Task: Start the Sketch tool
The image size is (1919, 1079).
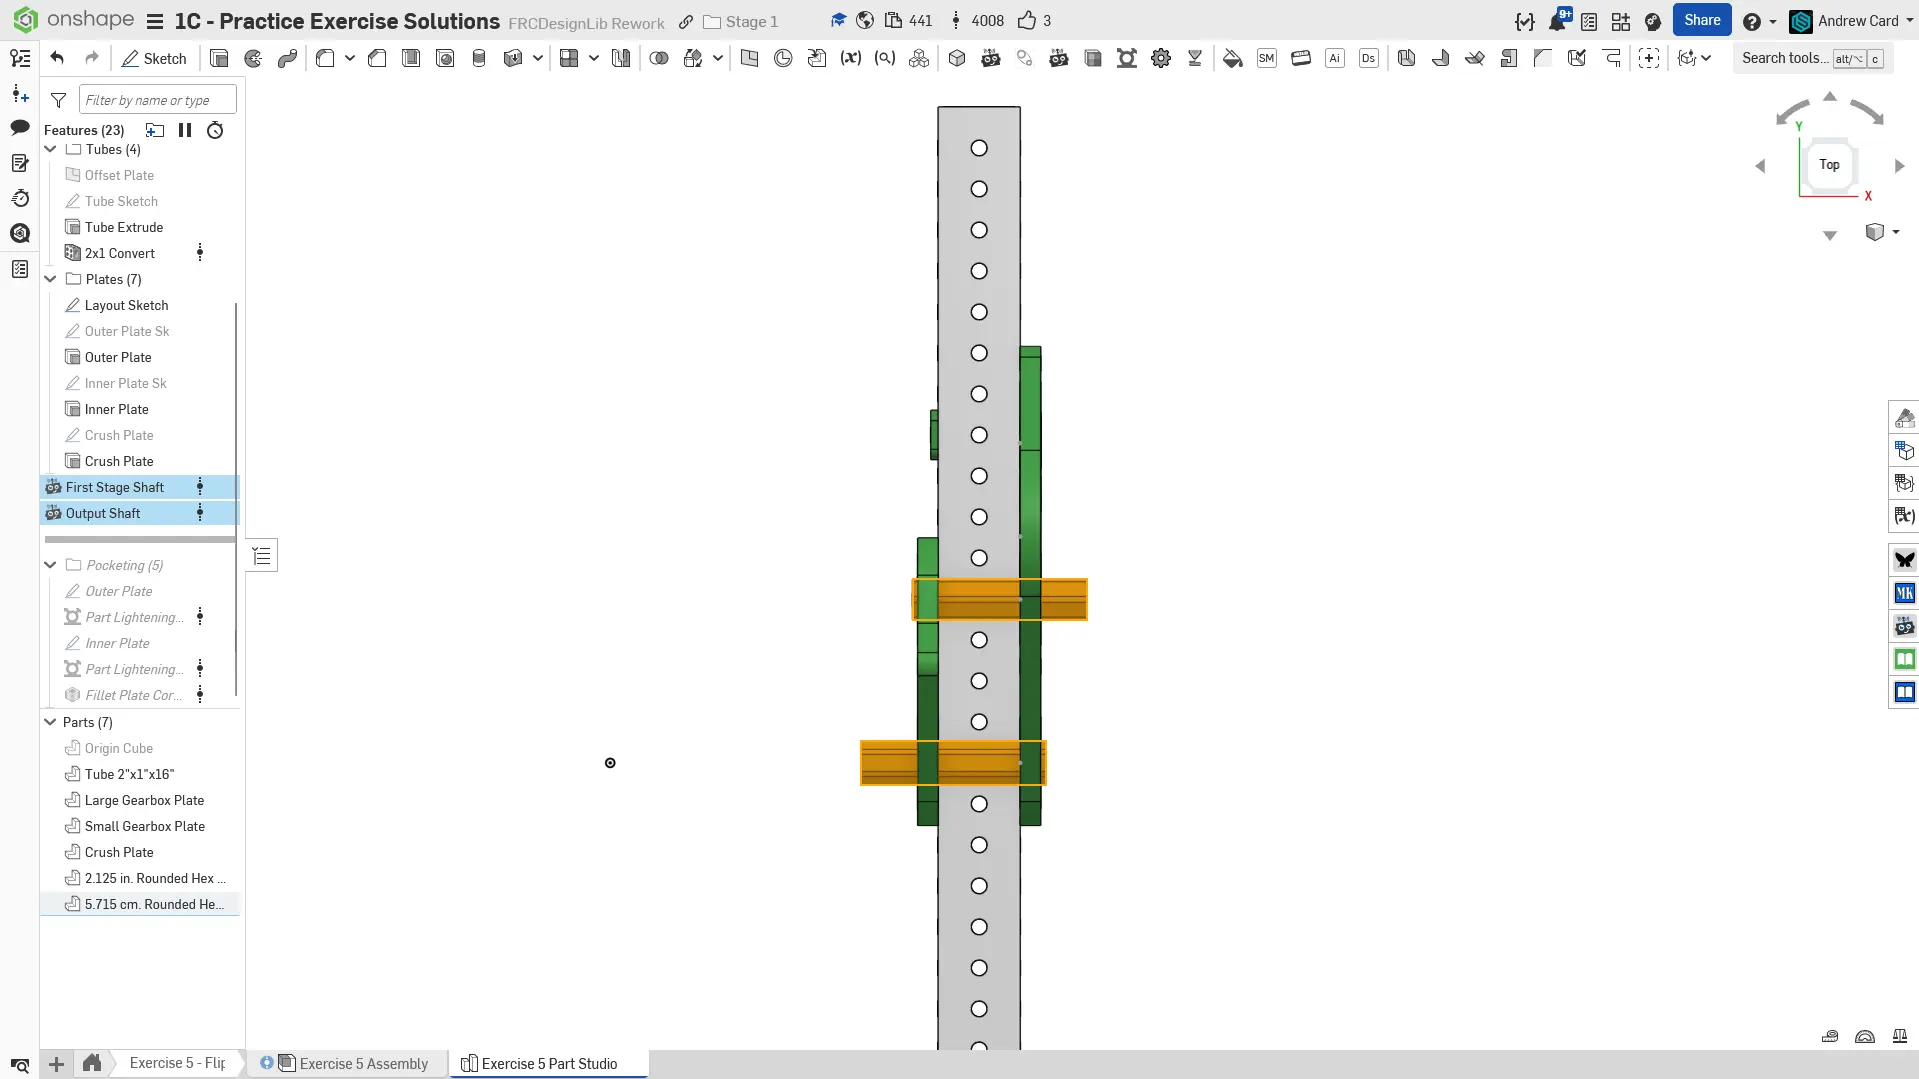Action: 154,58
